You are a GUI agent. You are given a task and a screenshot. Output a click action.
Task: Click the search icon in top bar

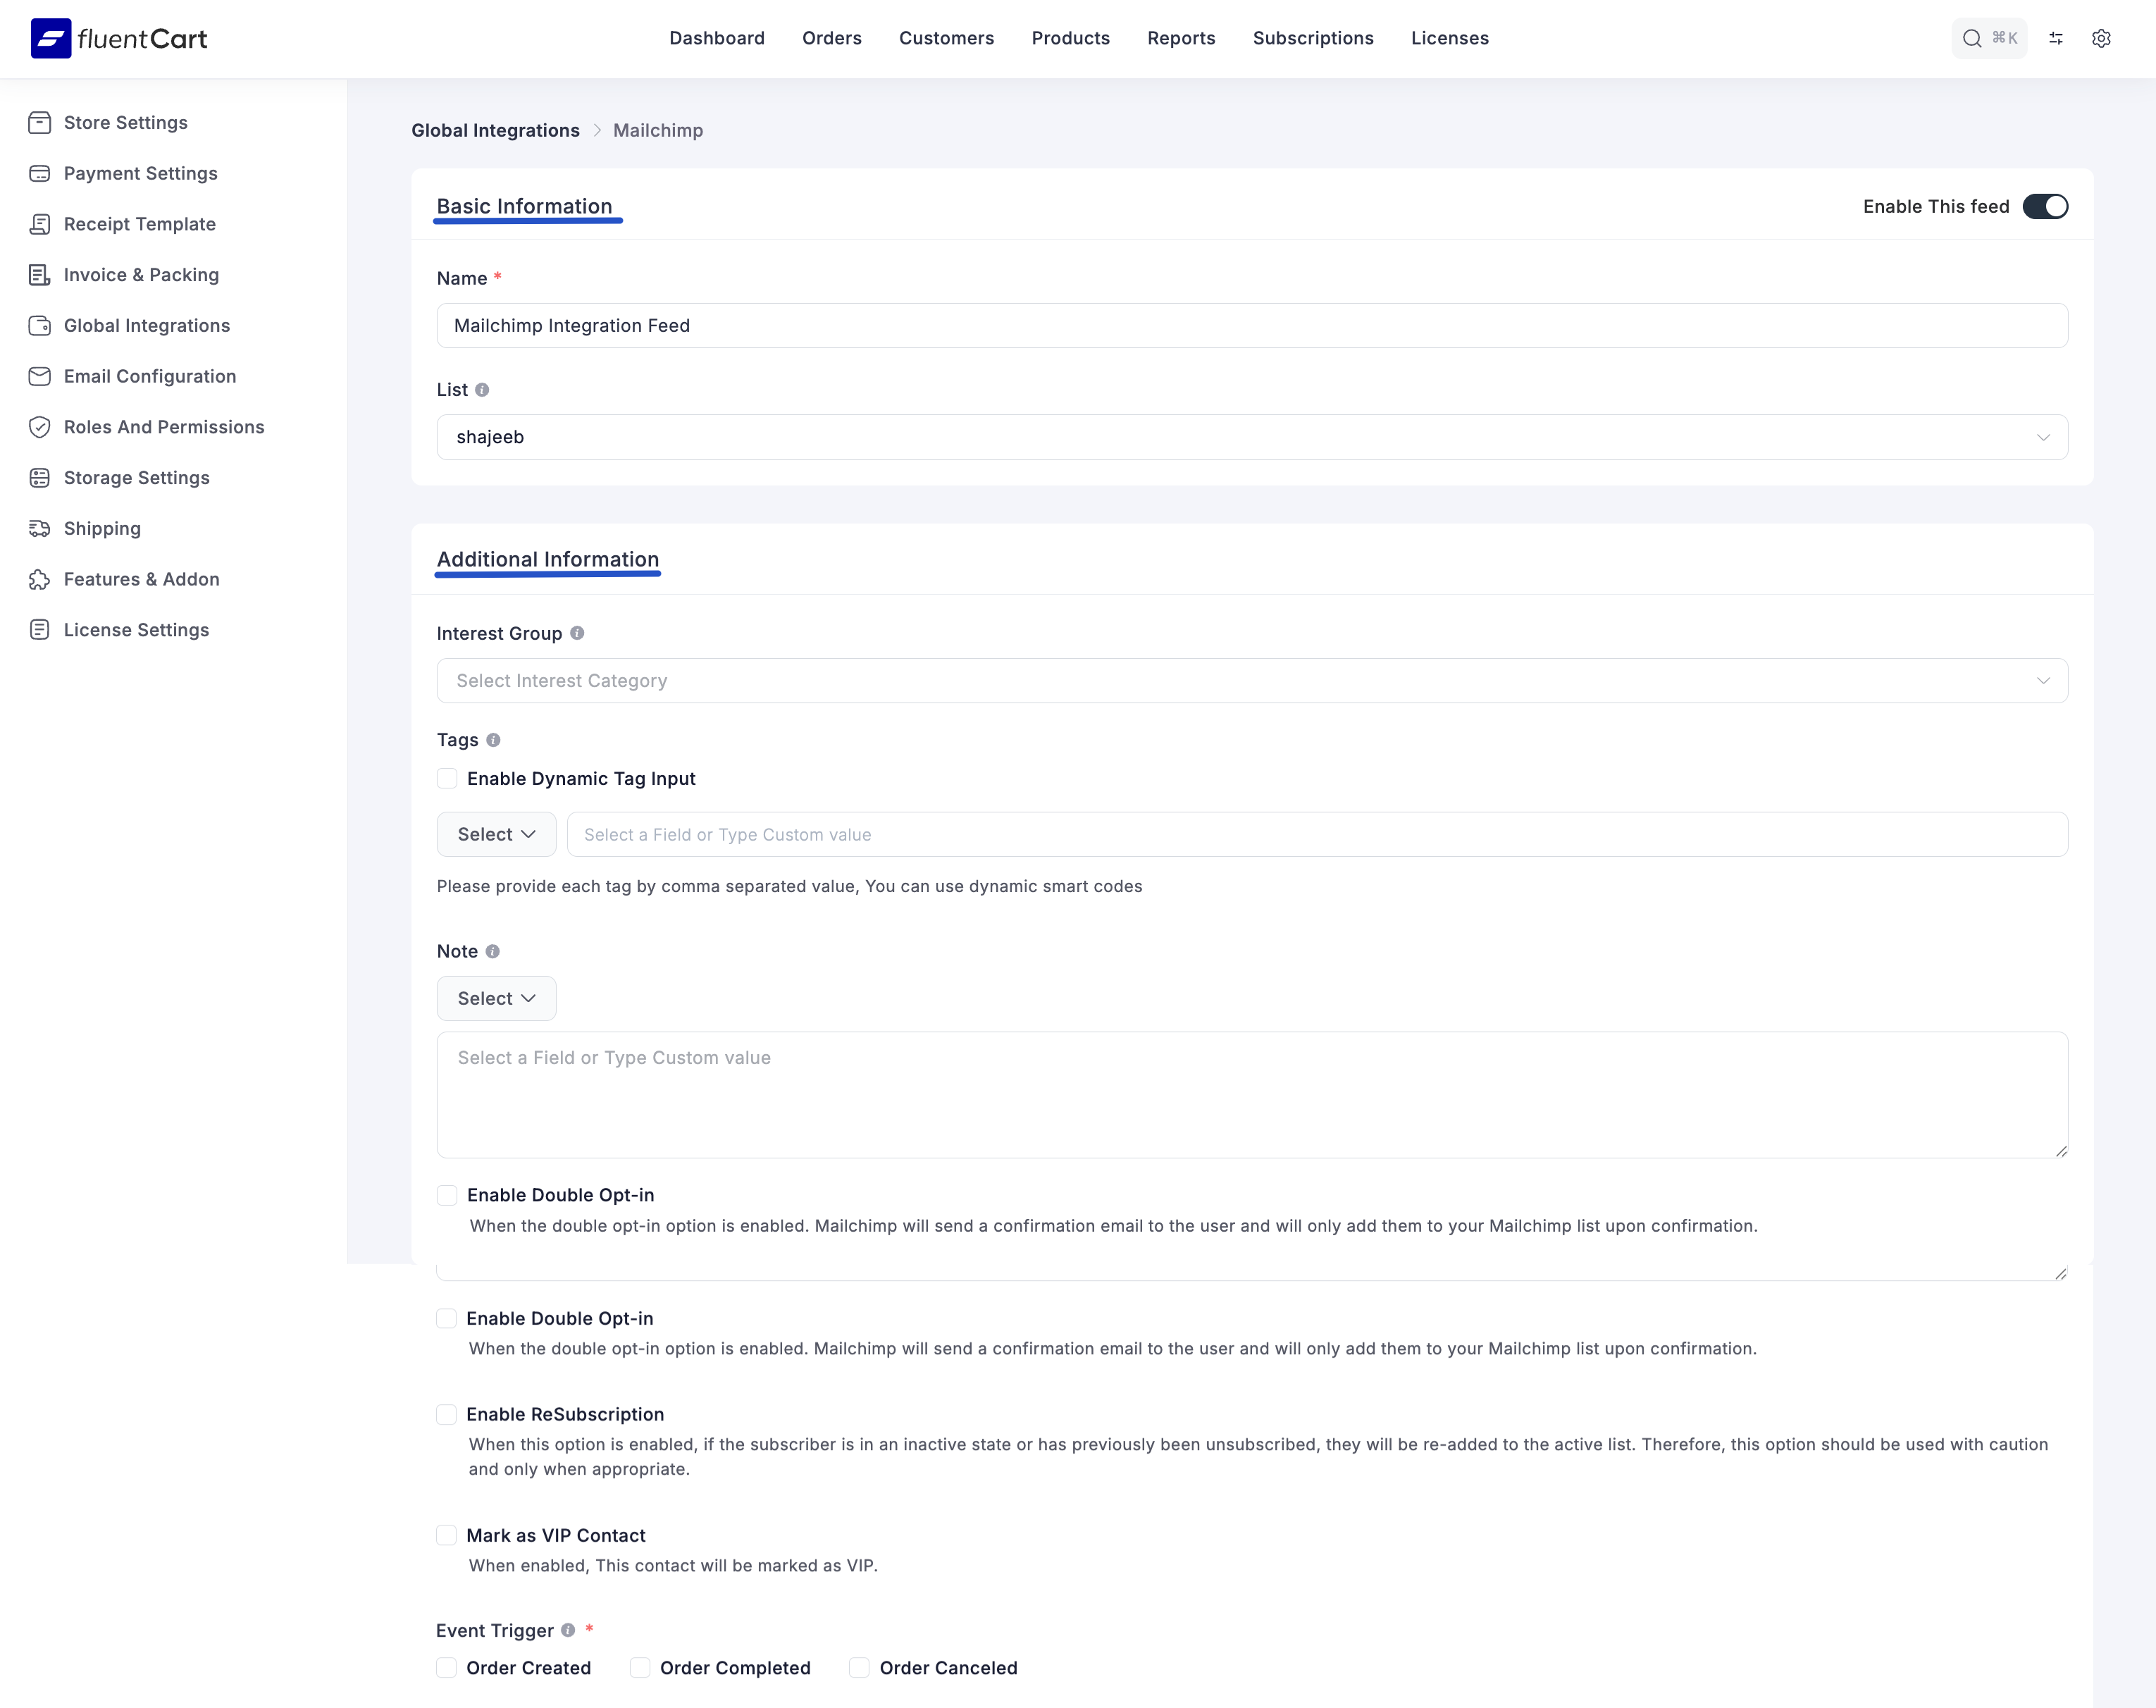pos(1971,38)
